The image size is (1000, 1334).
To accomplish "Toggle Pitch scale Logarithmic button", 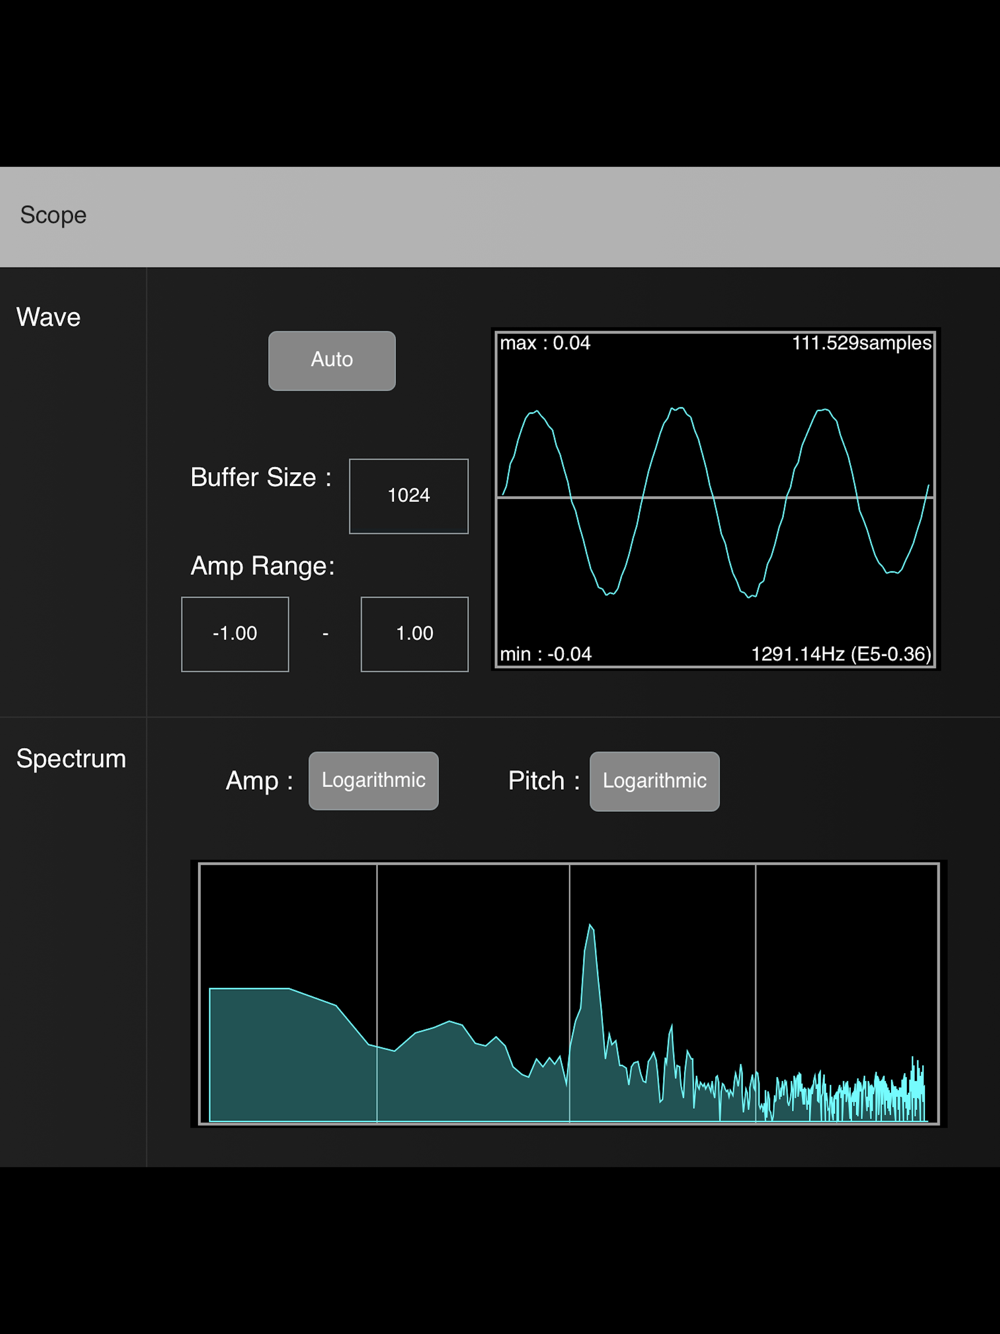I will coord(655,781).
